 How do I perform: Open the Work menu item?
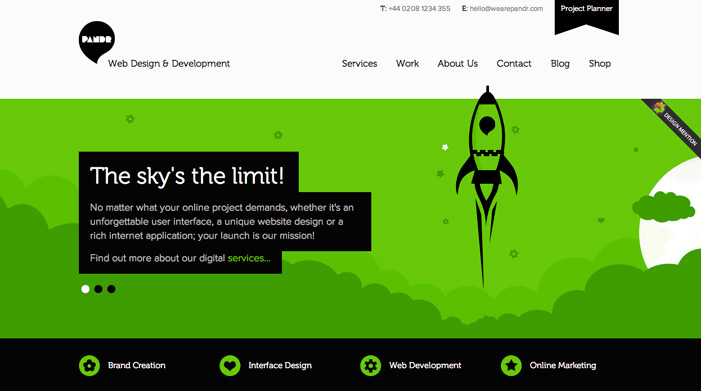[407, 63]
